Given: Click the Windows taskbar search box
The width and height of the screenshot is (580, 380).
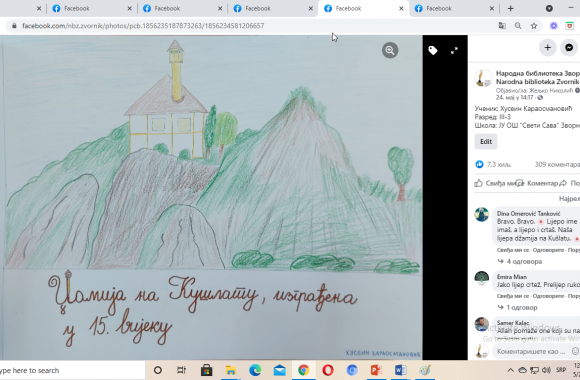Looking at the screenshot, I should (x=72, y=370).
